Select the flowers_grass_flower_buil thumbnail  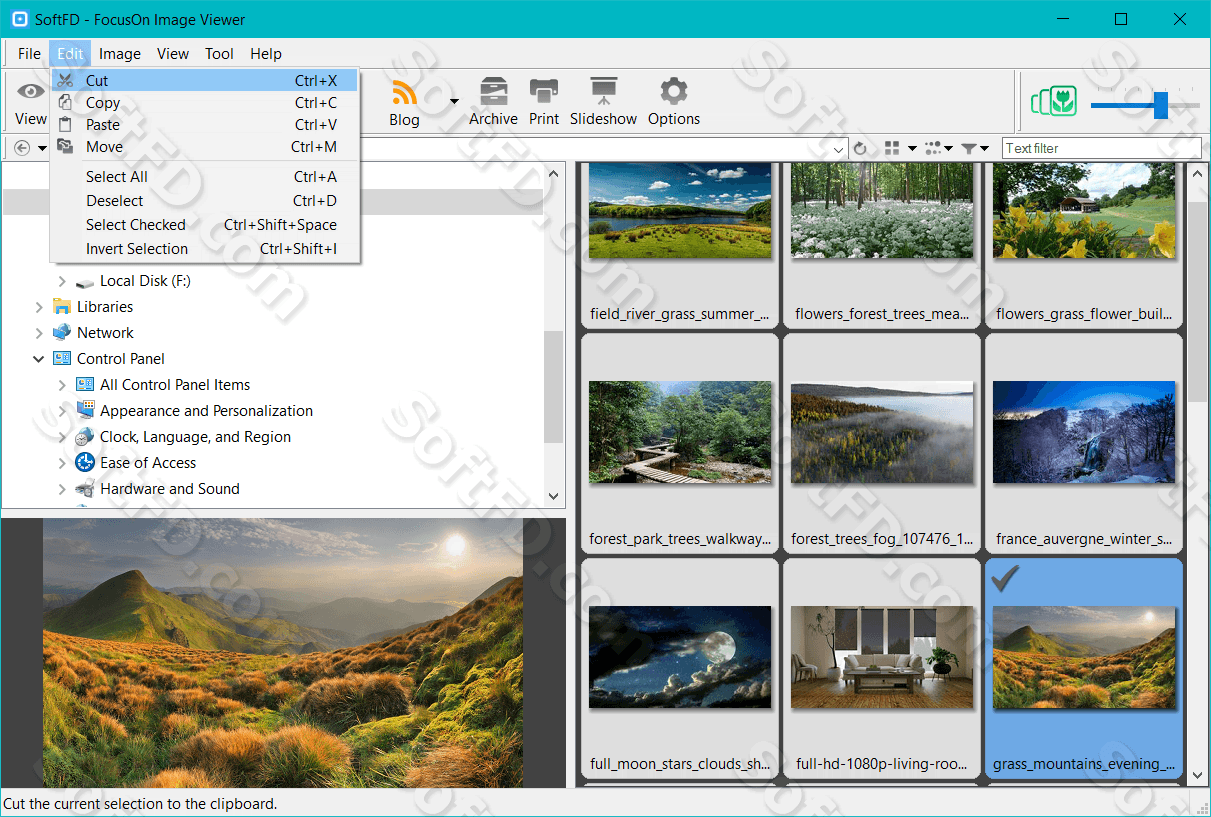tap(1084, 244)
